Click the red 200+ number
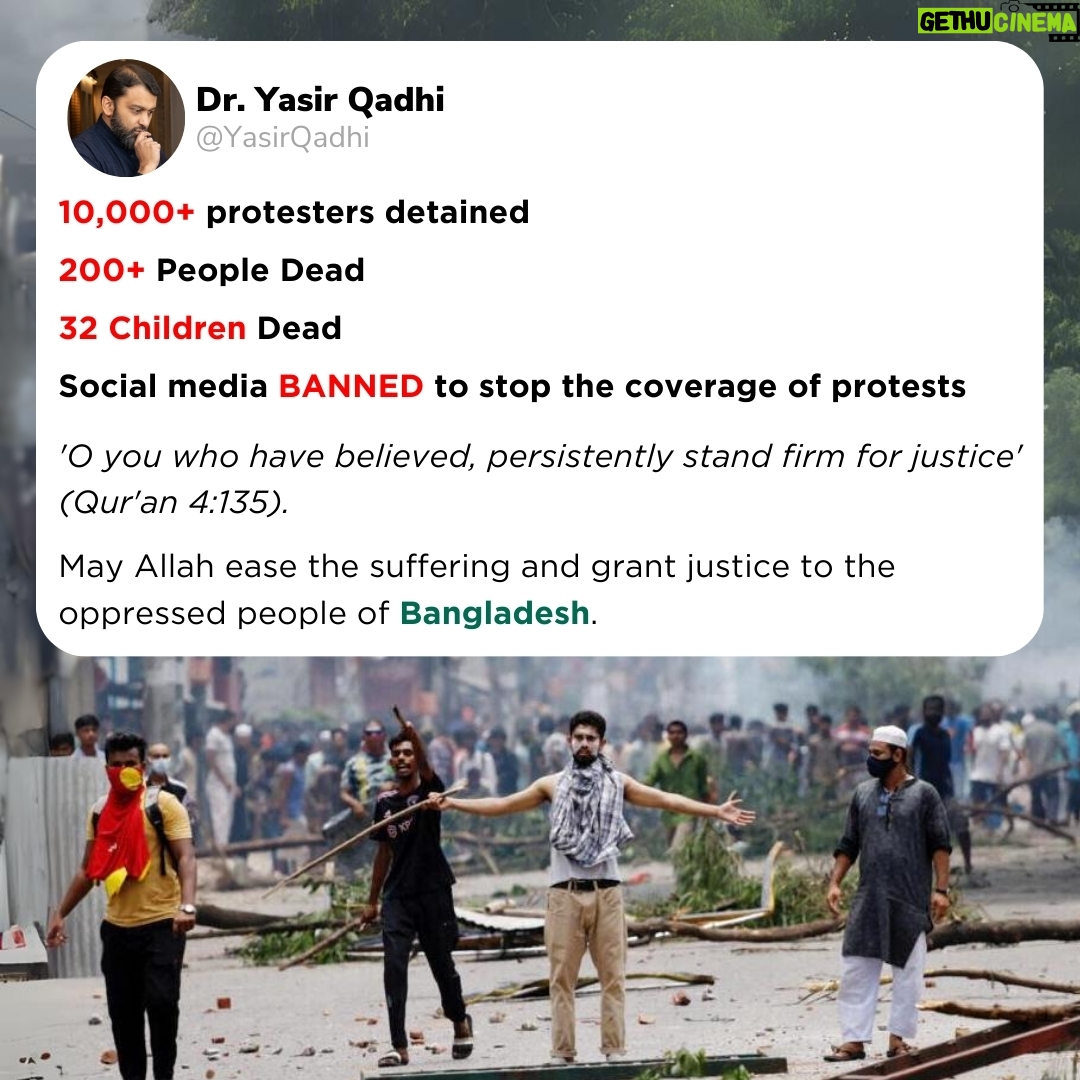Viewport: 1080px width, 1080px height. click(102, 270)
